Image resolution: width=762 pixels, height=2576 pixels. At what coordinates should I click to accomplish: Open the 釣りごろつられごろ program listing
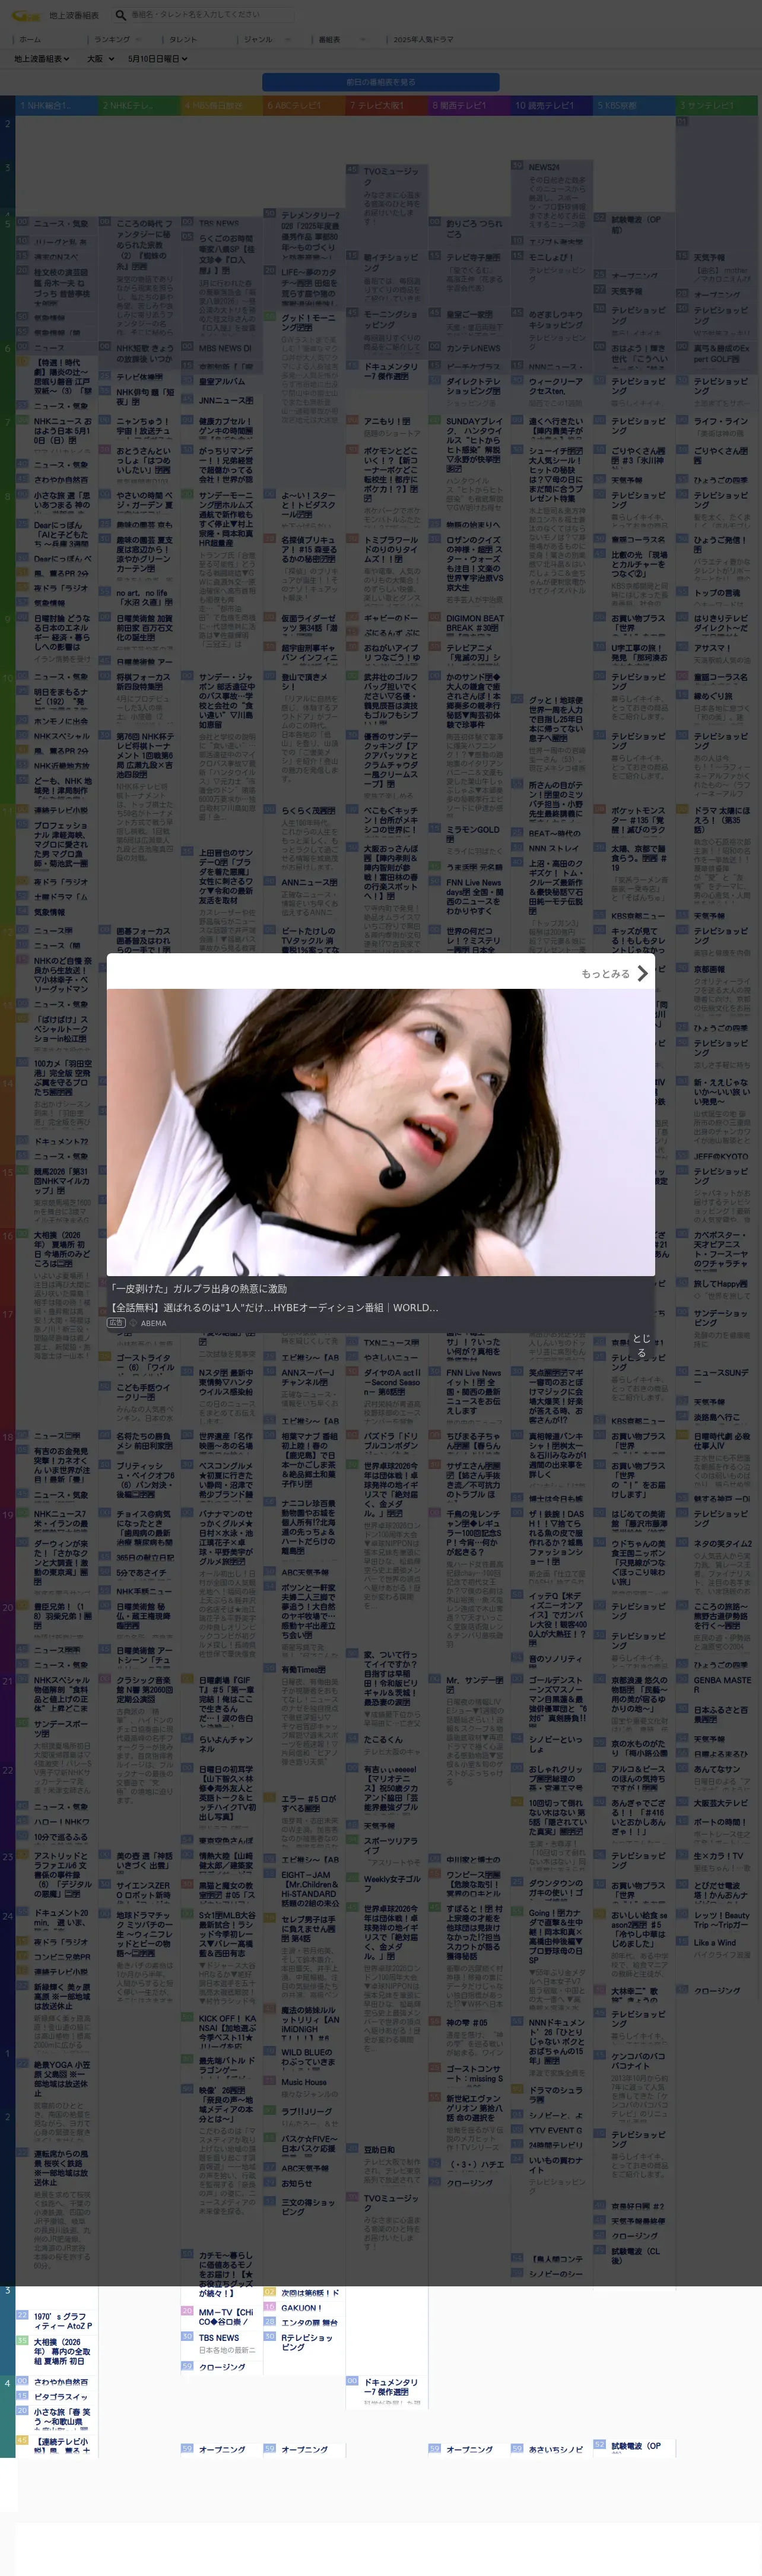click(x=475, y=228)
